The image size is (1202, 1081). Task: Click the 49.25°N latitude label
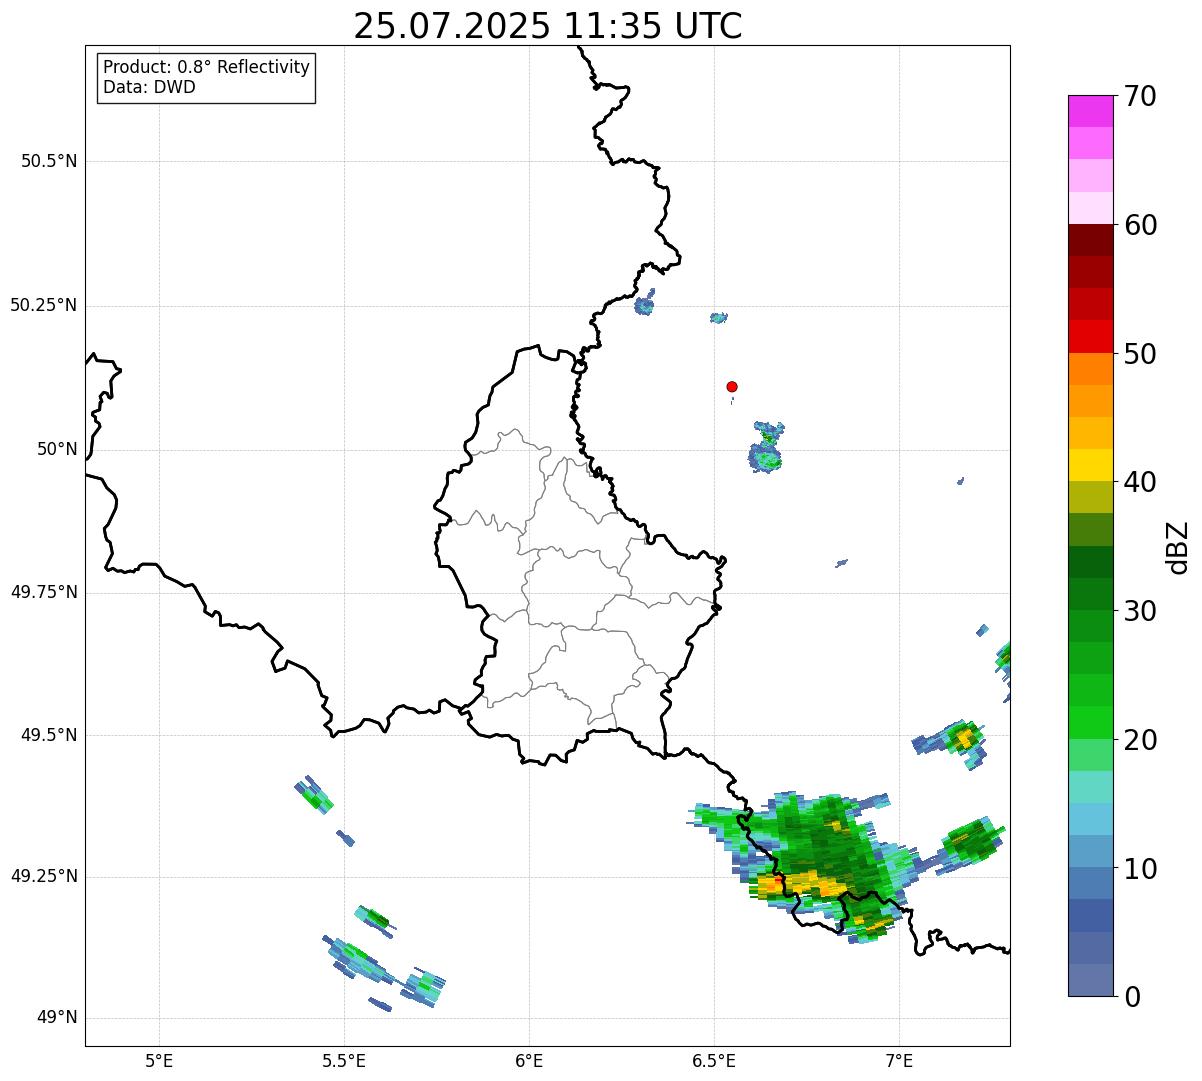click(x=43, y=876)
